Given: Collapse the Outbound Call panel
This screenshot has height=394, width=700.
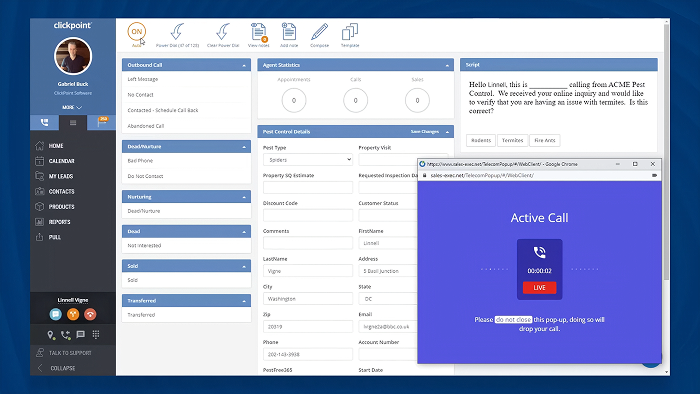Looking at the screenshot, I should [x=244, y=66].
